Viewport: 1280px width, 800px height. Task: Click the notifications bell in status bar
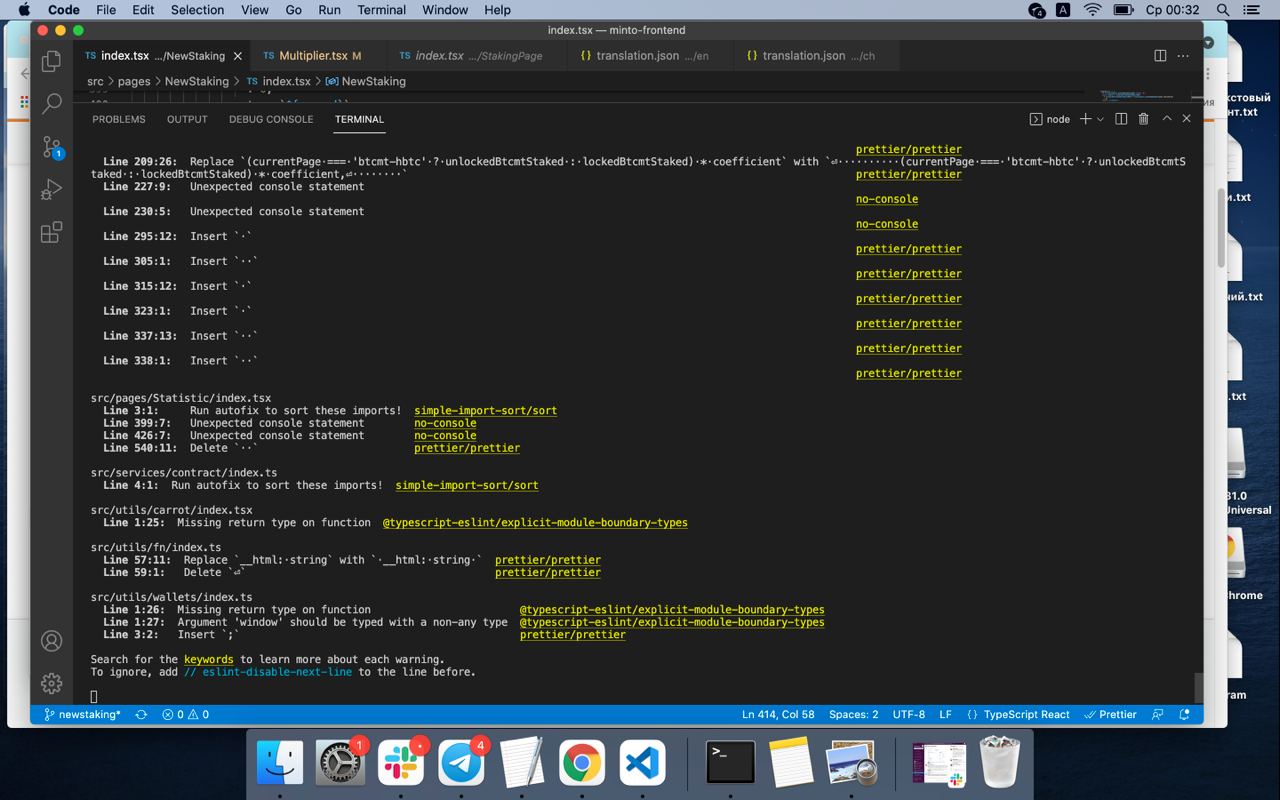1185,714
